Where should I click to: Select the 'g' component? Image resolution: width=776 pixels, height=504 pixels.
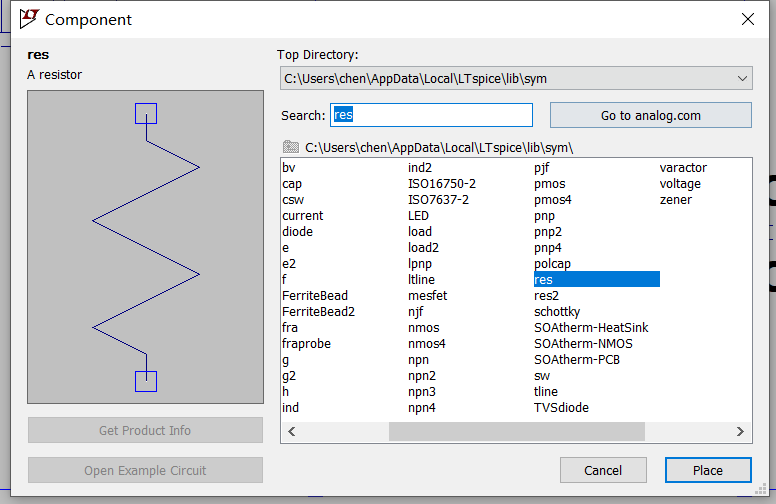click(286, 360)
